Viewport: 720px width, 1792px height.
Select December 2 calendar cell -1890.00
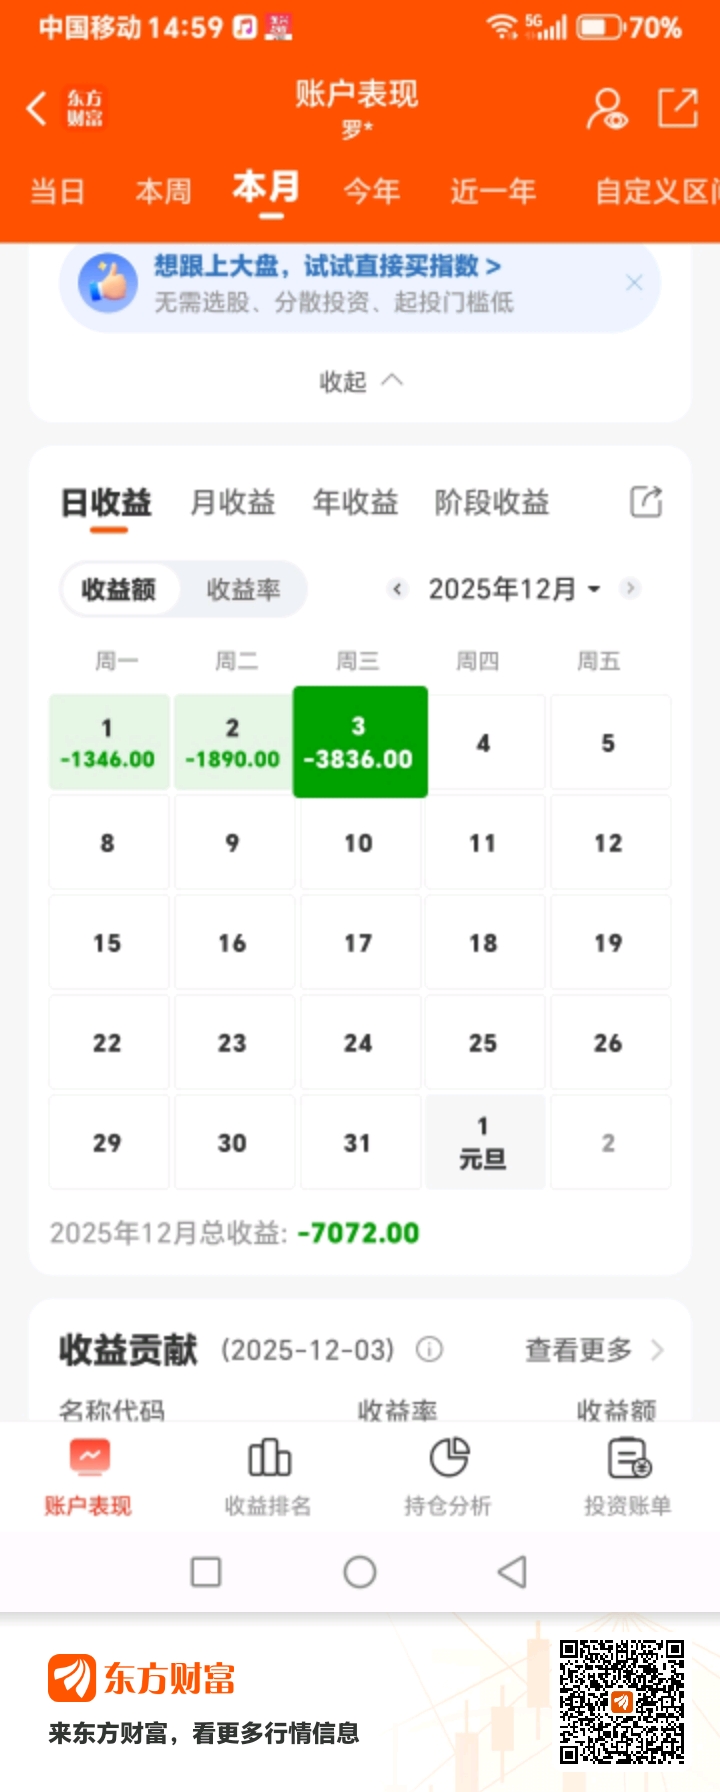click(x=232, y=743)
